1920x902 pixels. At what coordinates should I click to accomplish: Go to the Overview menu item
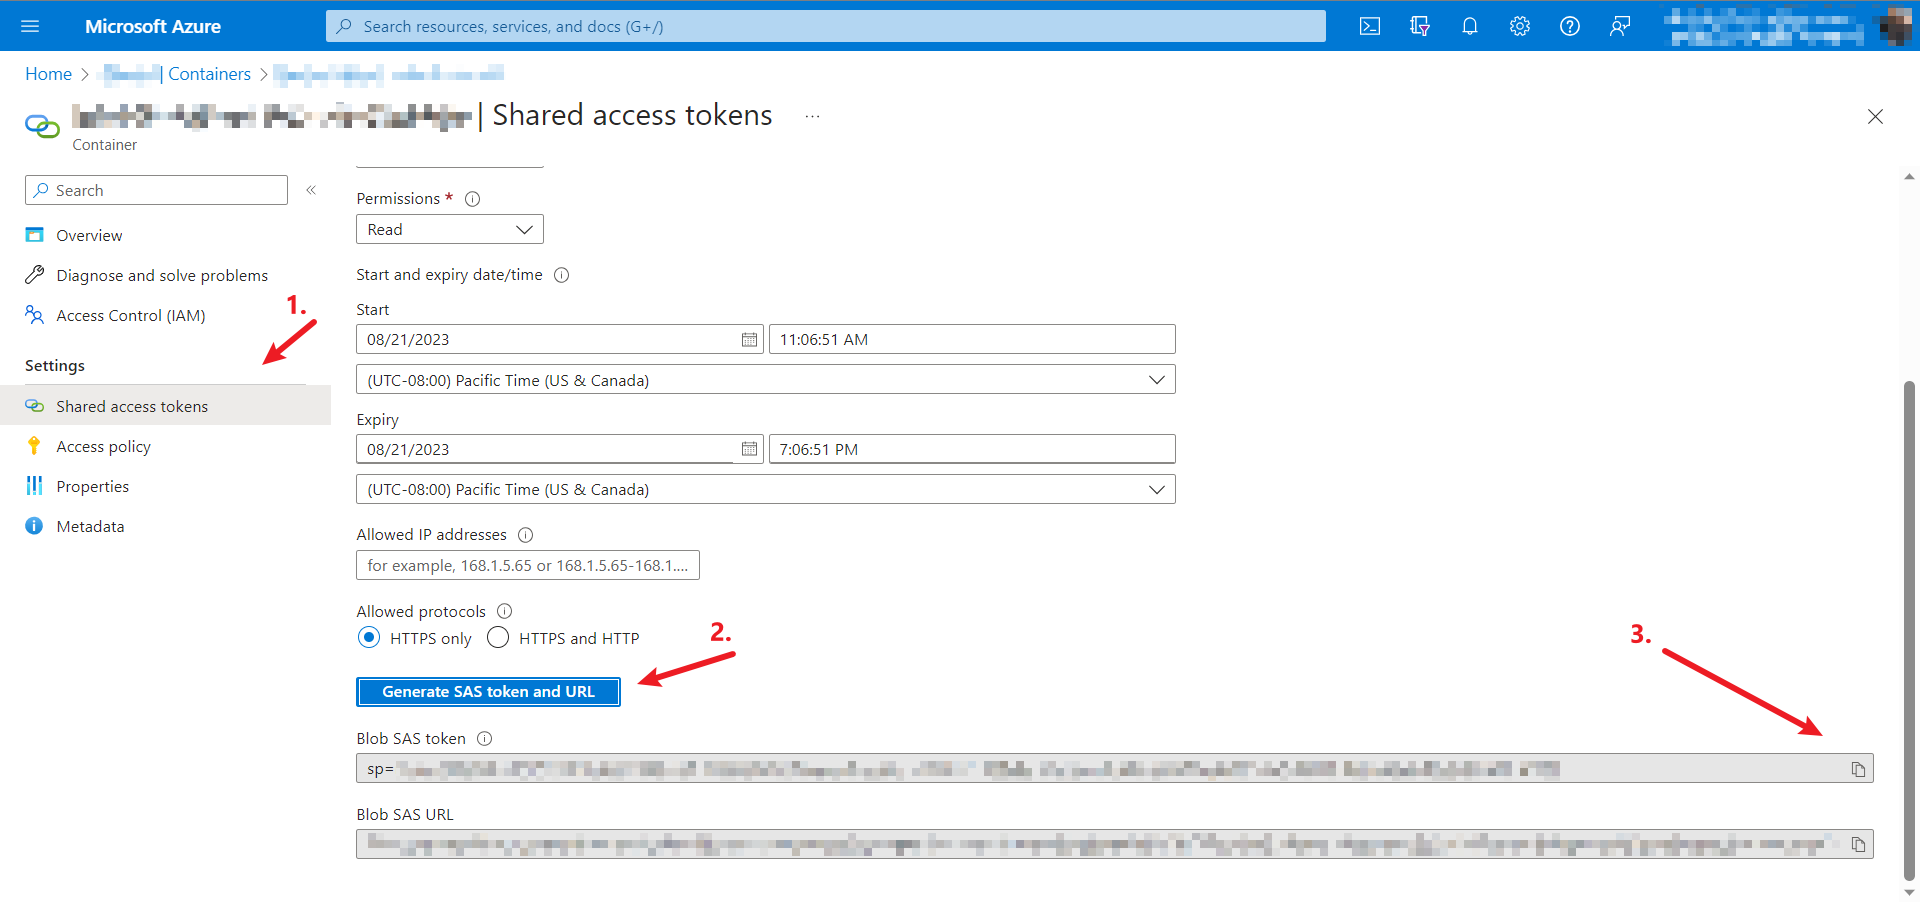pyautogui.click(x=89, y=236)
